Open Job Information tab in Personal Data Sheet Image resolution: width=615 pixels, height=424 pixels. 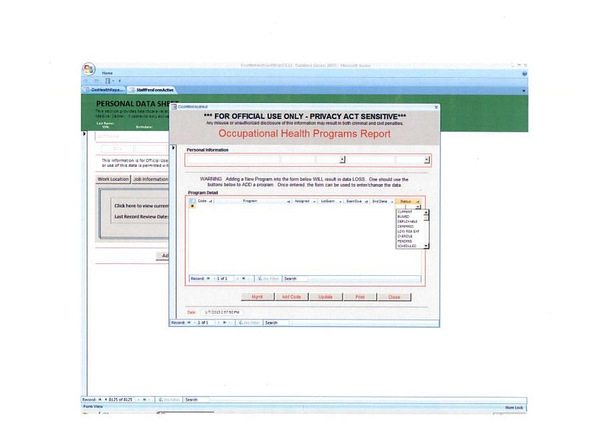click(151, 179)
